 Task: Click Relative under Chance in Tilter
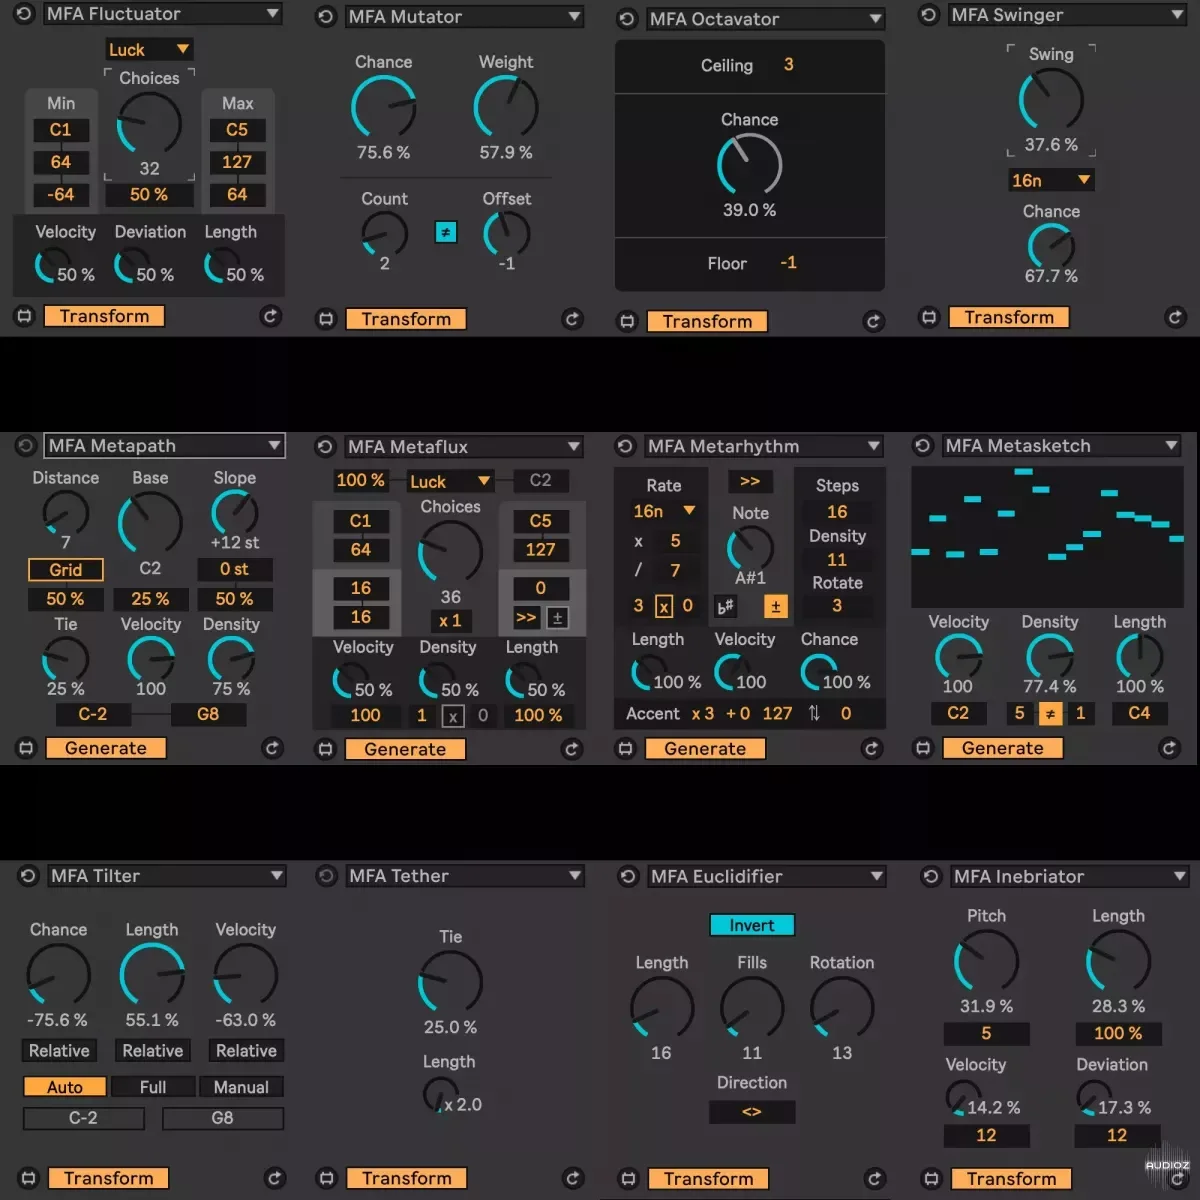59,1051
